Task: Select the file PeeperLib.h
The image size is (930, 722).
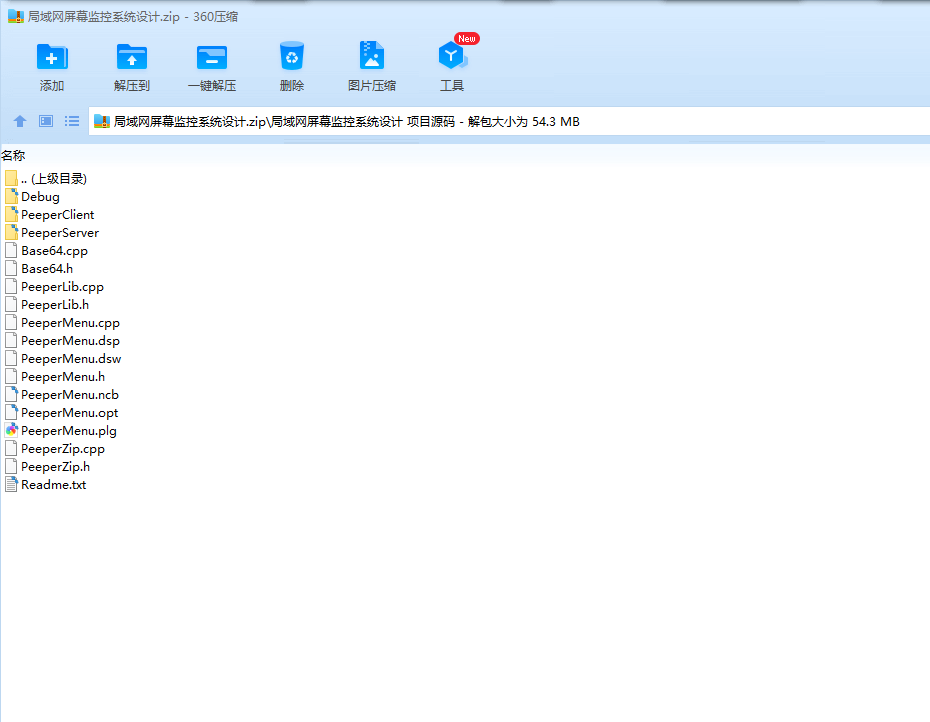Action: tap(47, 304)
